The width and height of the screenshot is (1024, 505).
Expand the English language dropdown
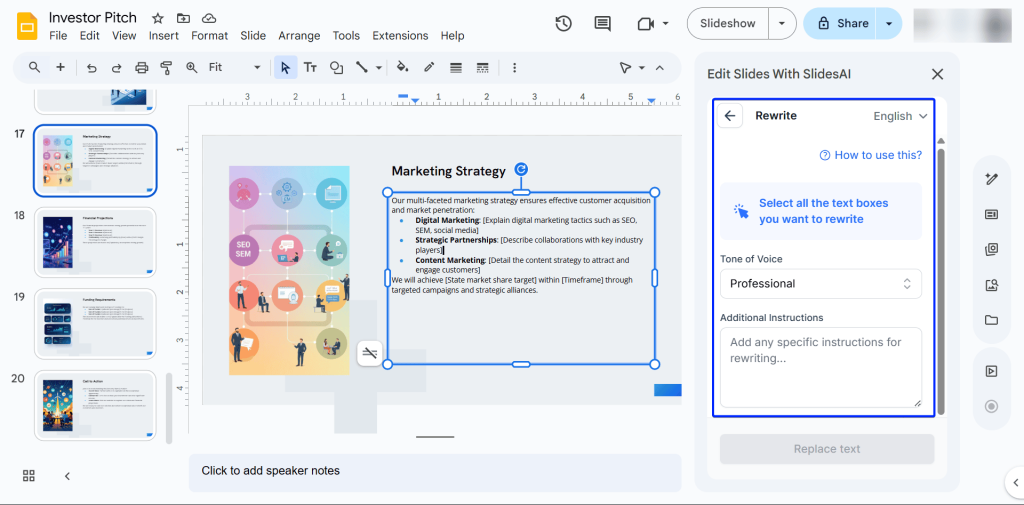click(x=900, y=116)
